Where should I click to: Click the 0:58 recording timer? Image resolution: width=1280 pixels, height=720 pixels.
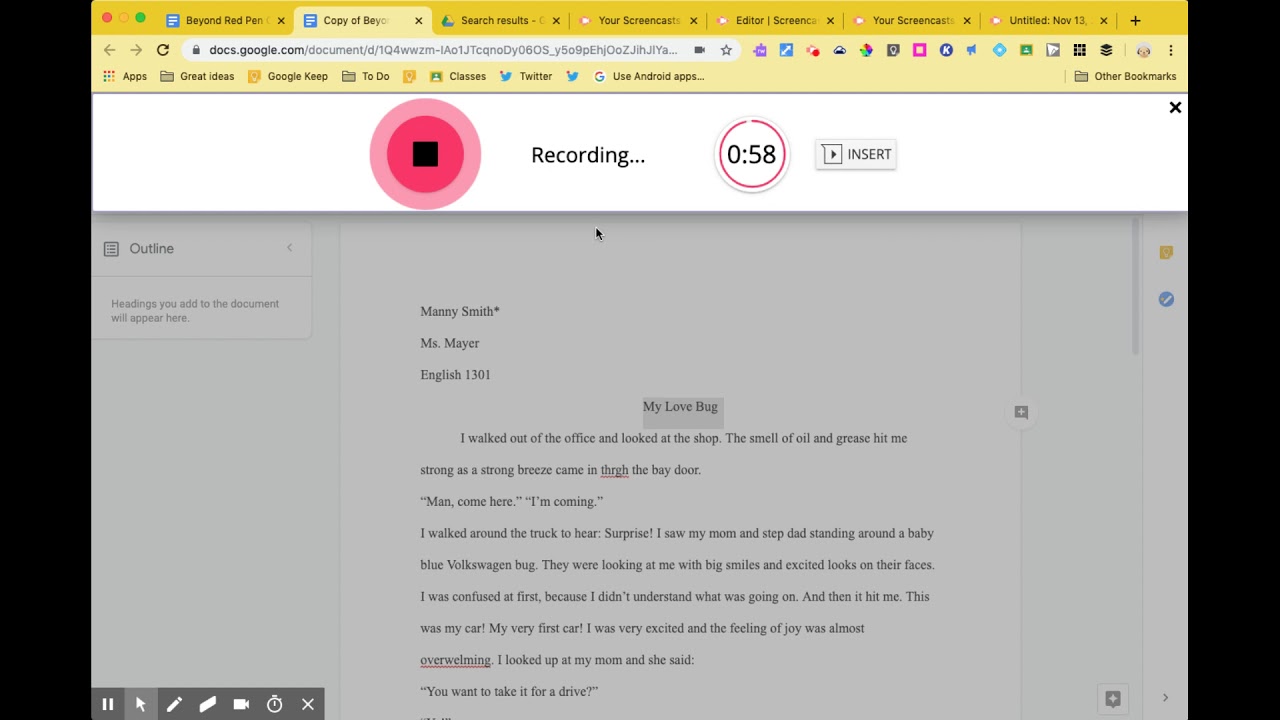(x=751, y=154)
